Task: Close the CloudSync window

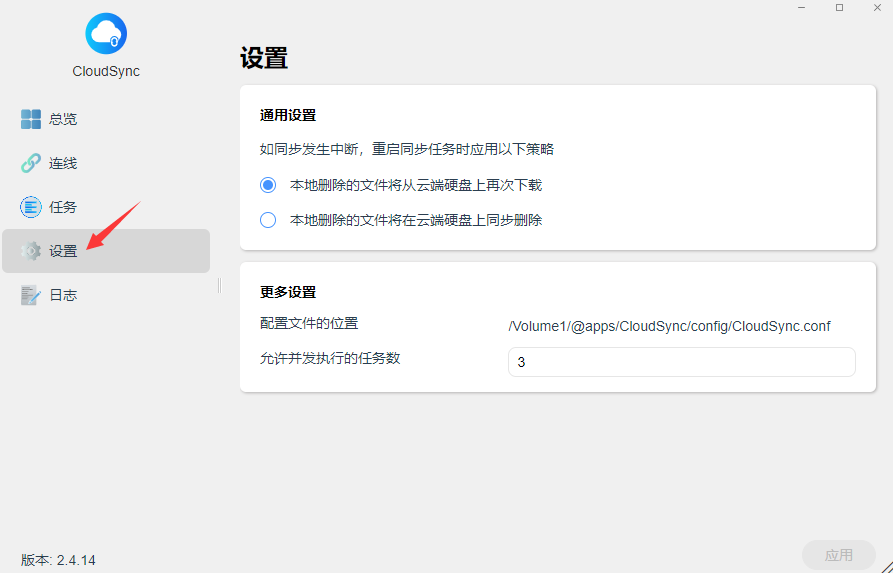Action: pos(876,8)
